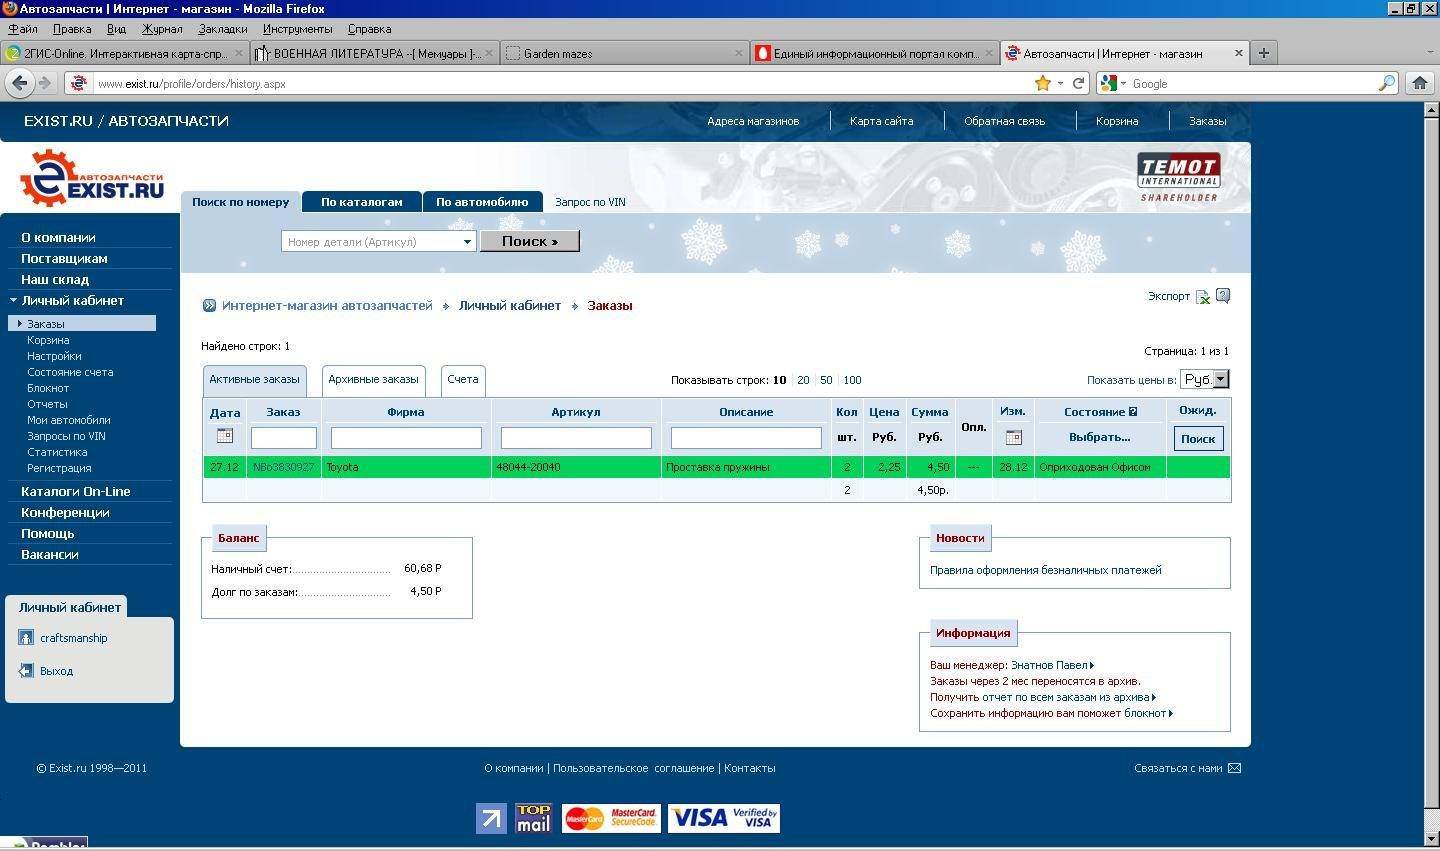
Task: Click the Excel export icon
Action: (x=1203, y=297)
